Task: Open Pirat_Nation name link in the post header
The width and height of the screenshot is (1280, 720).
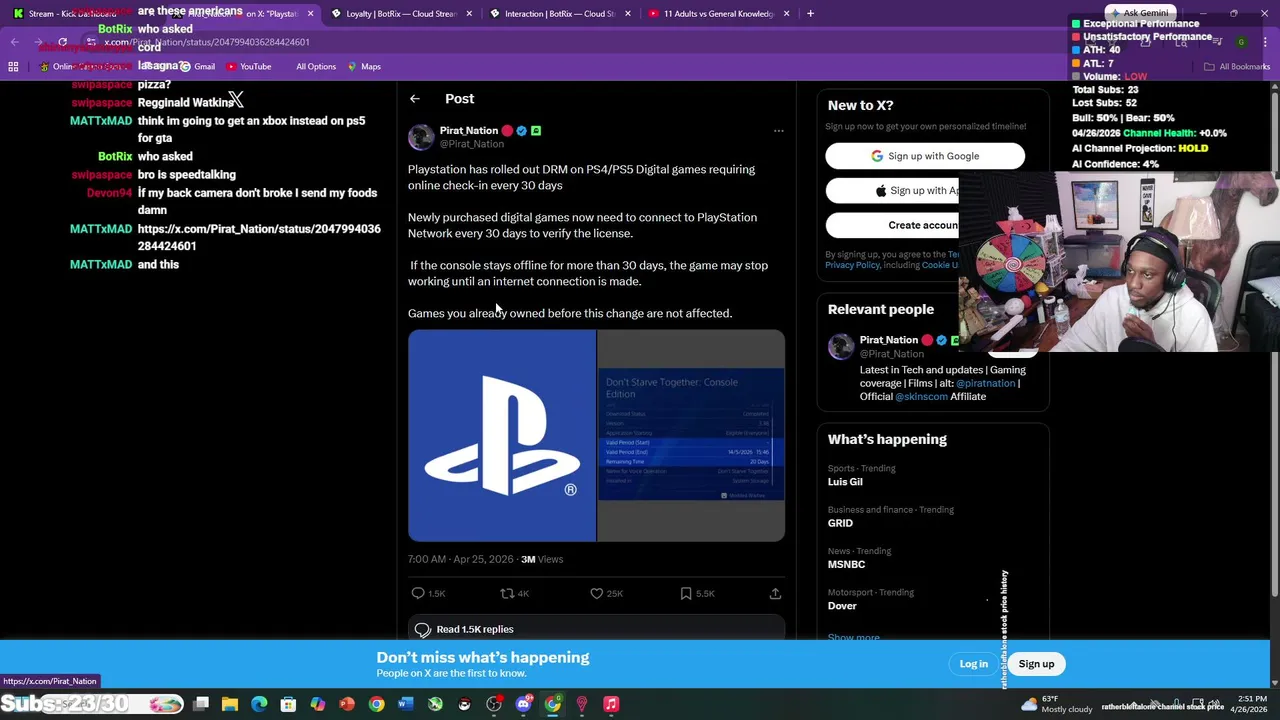Action: point(469,131)
